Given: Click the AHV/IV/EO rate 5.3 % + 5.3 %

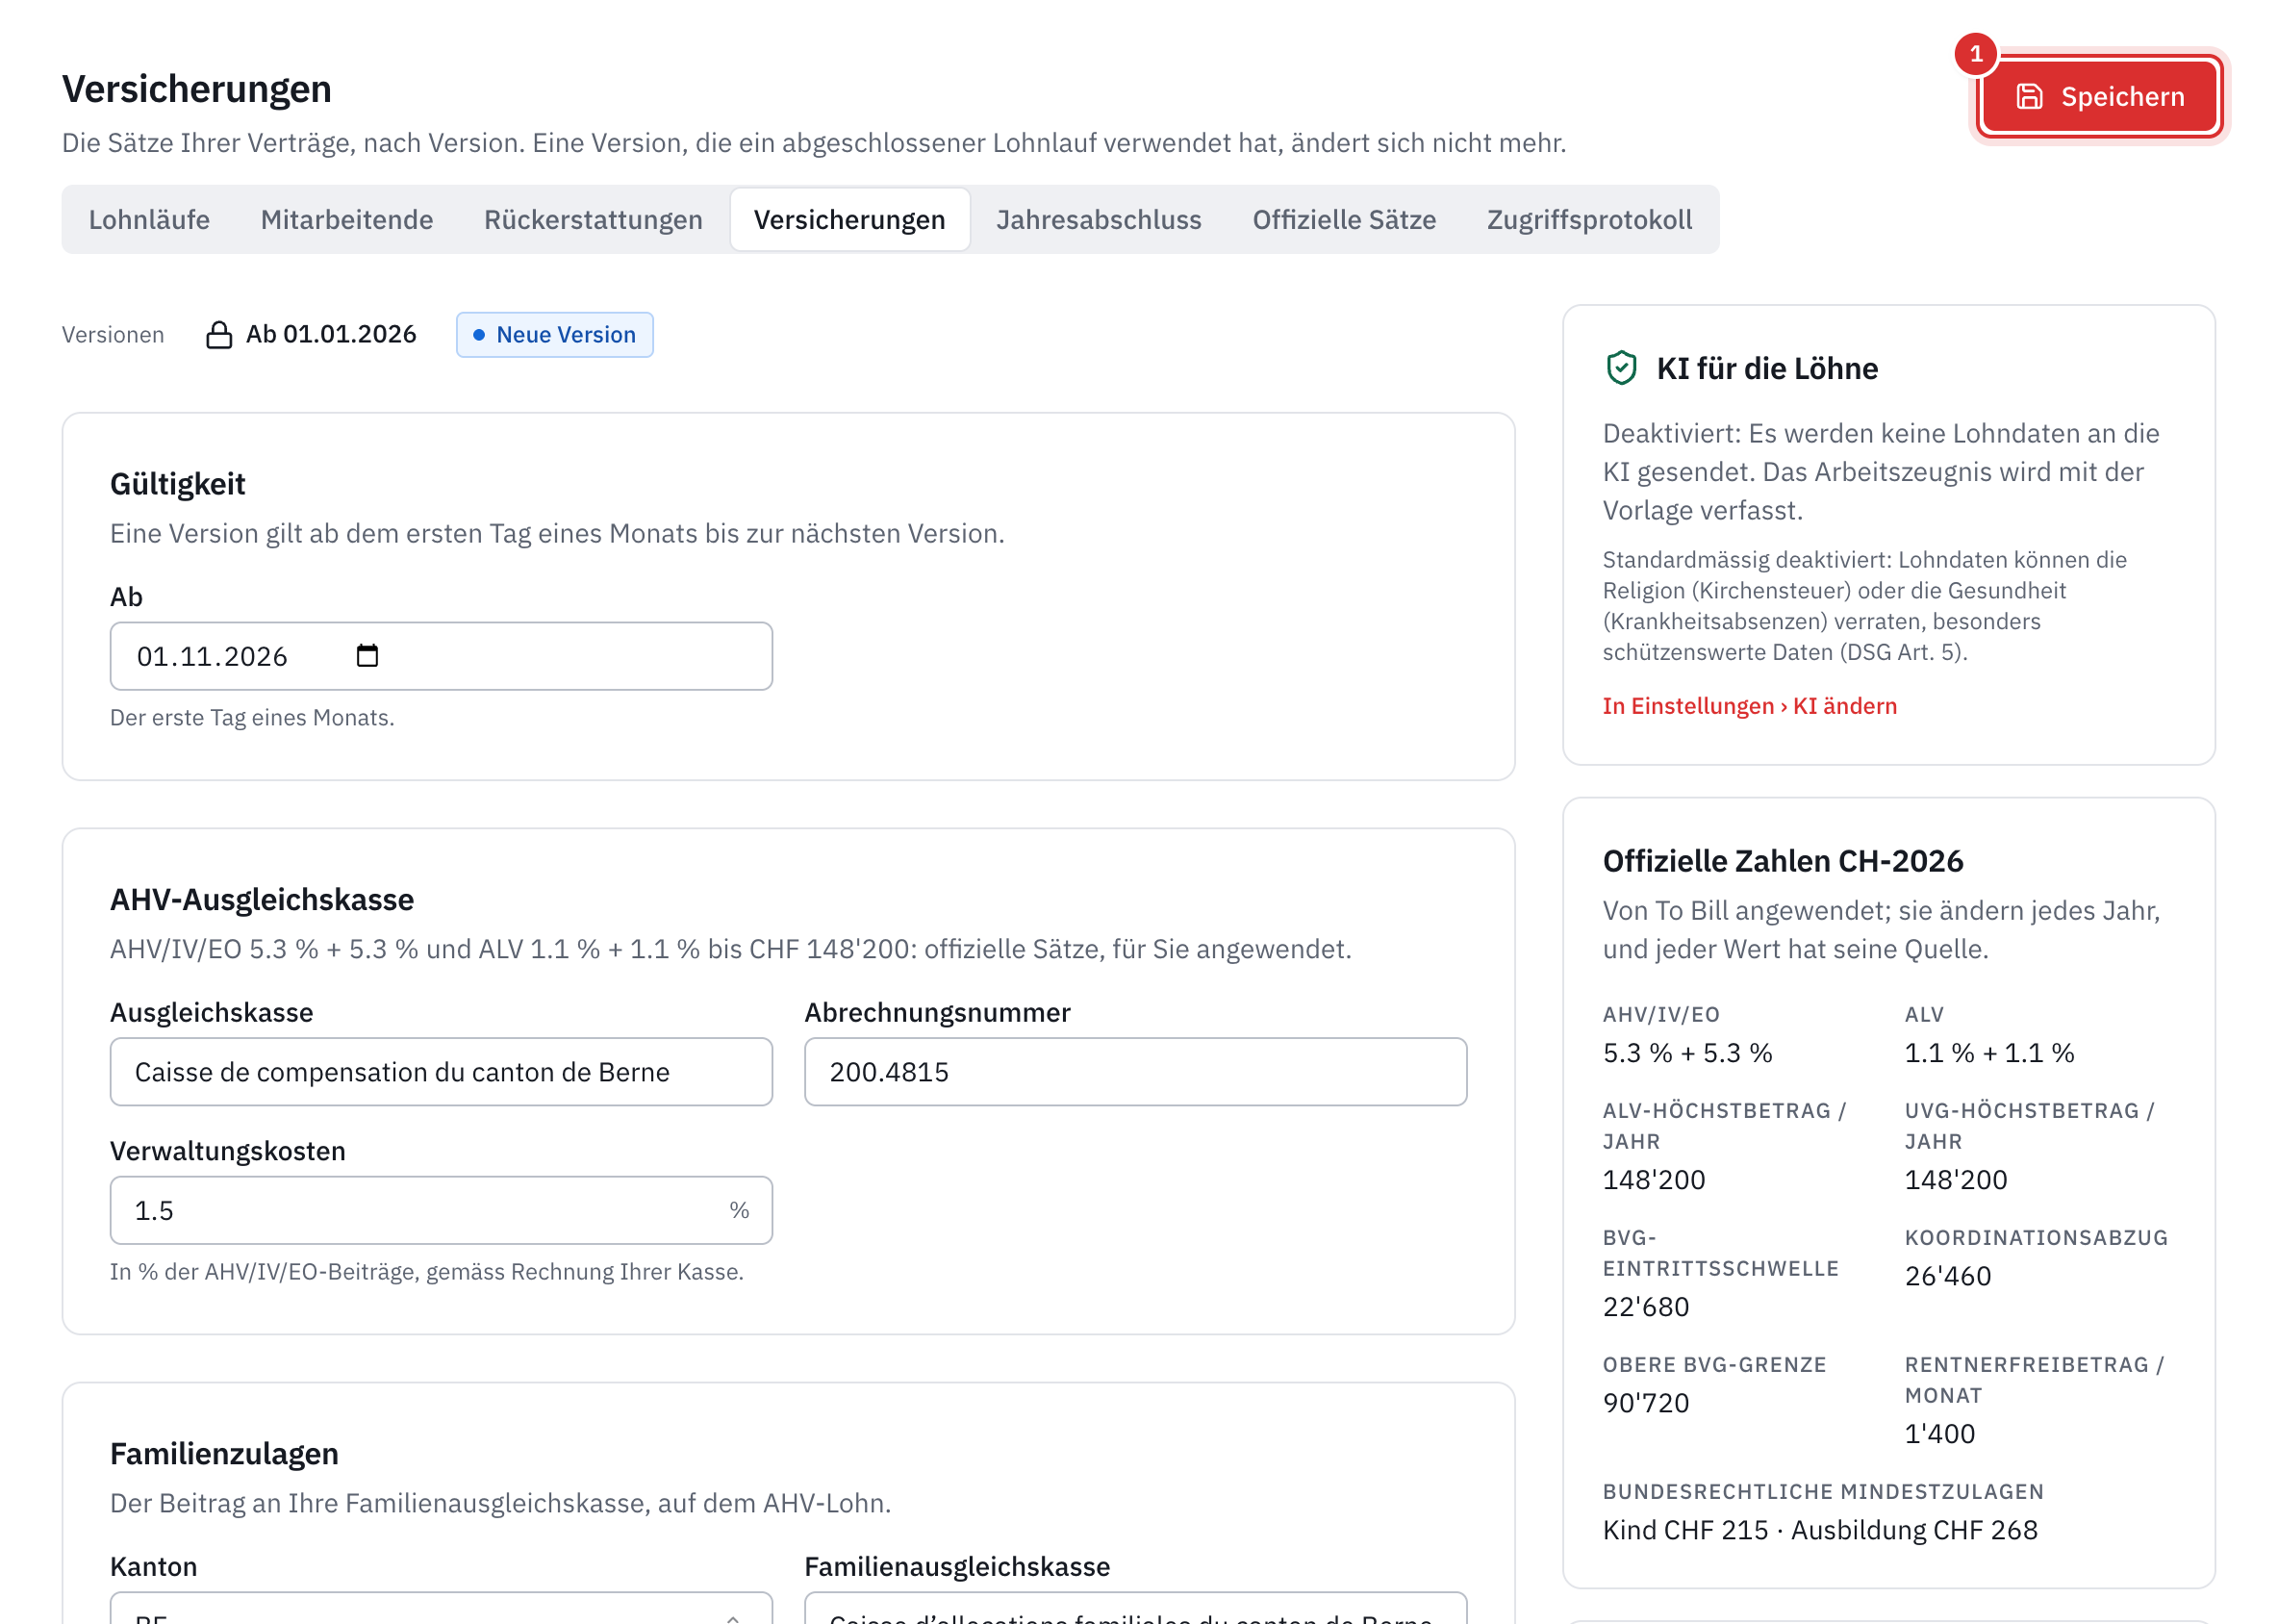Looking at the screenshot, I should click(x=1687, y=1052).
